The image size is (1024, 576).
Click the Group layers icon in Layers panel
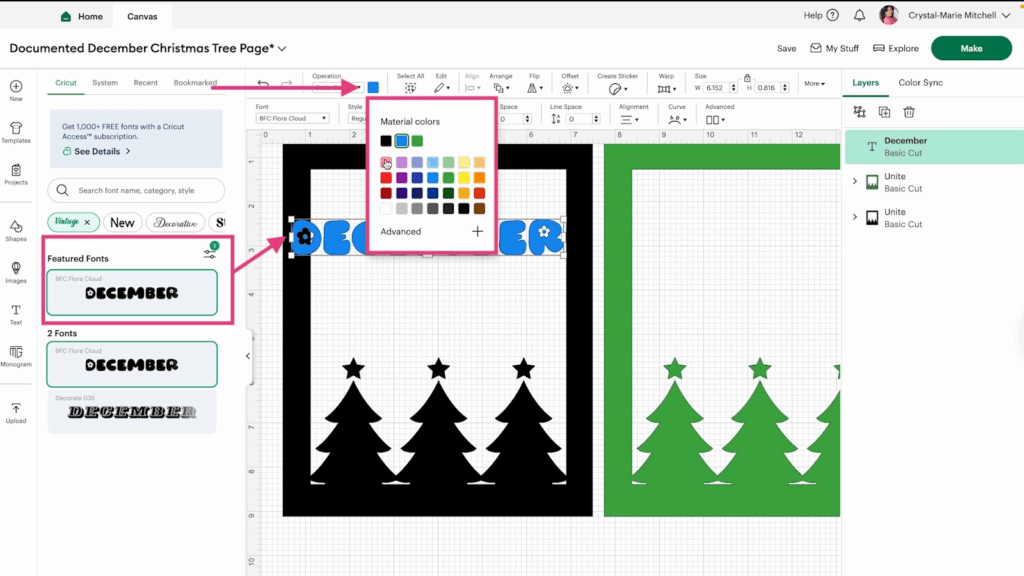pyautogui.click(x=859, y=112)
